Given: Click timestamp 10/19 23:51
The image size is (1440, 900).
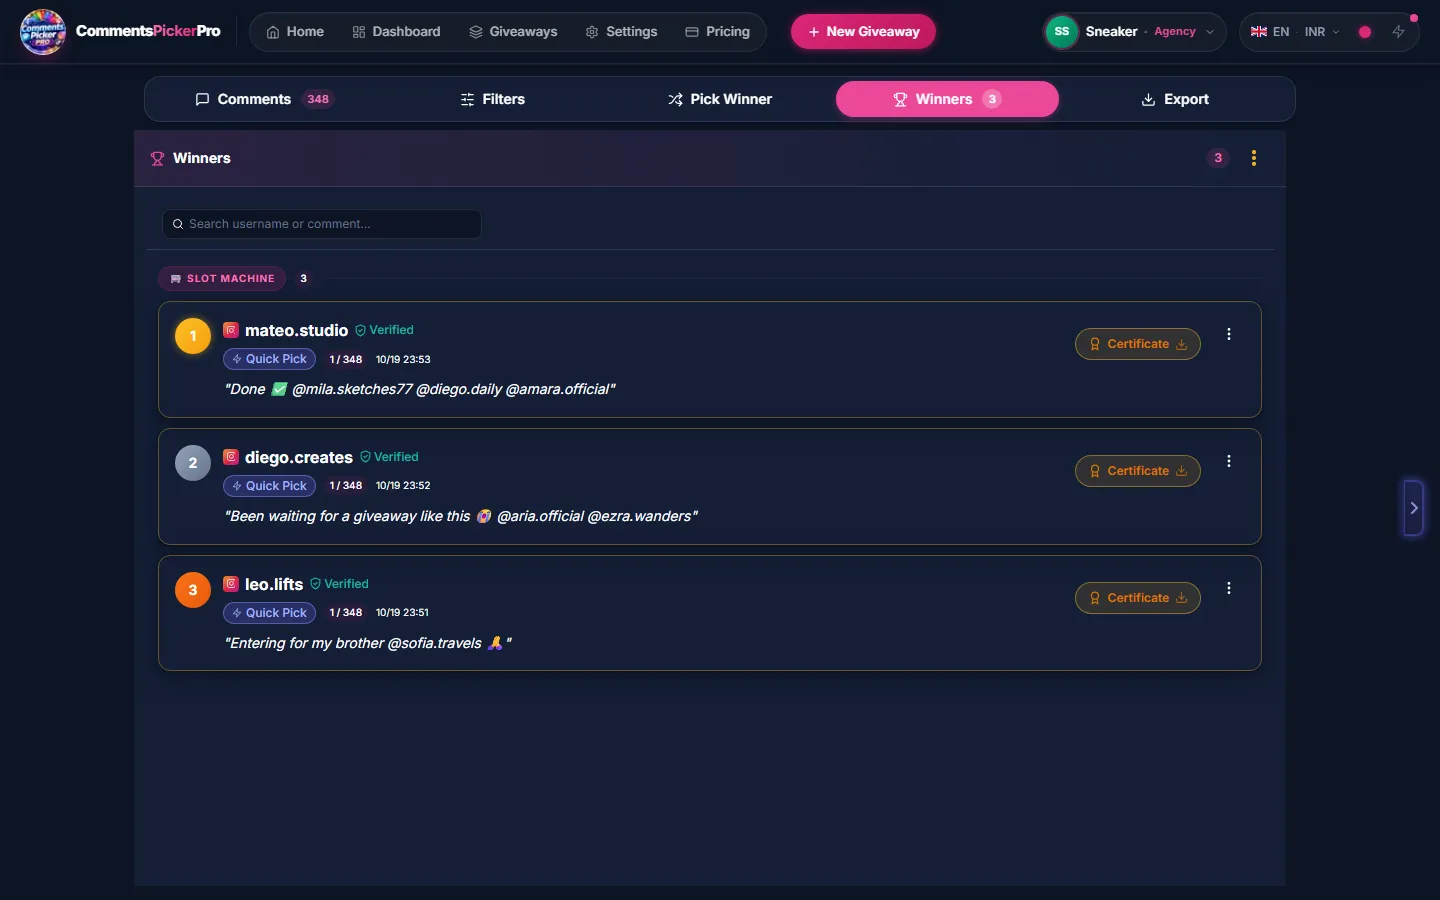Looking at the screenshot, I should [x=402, y=613].
